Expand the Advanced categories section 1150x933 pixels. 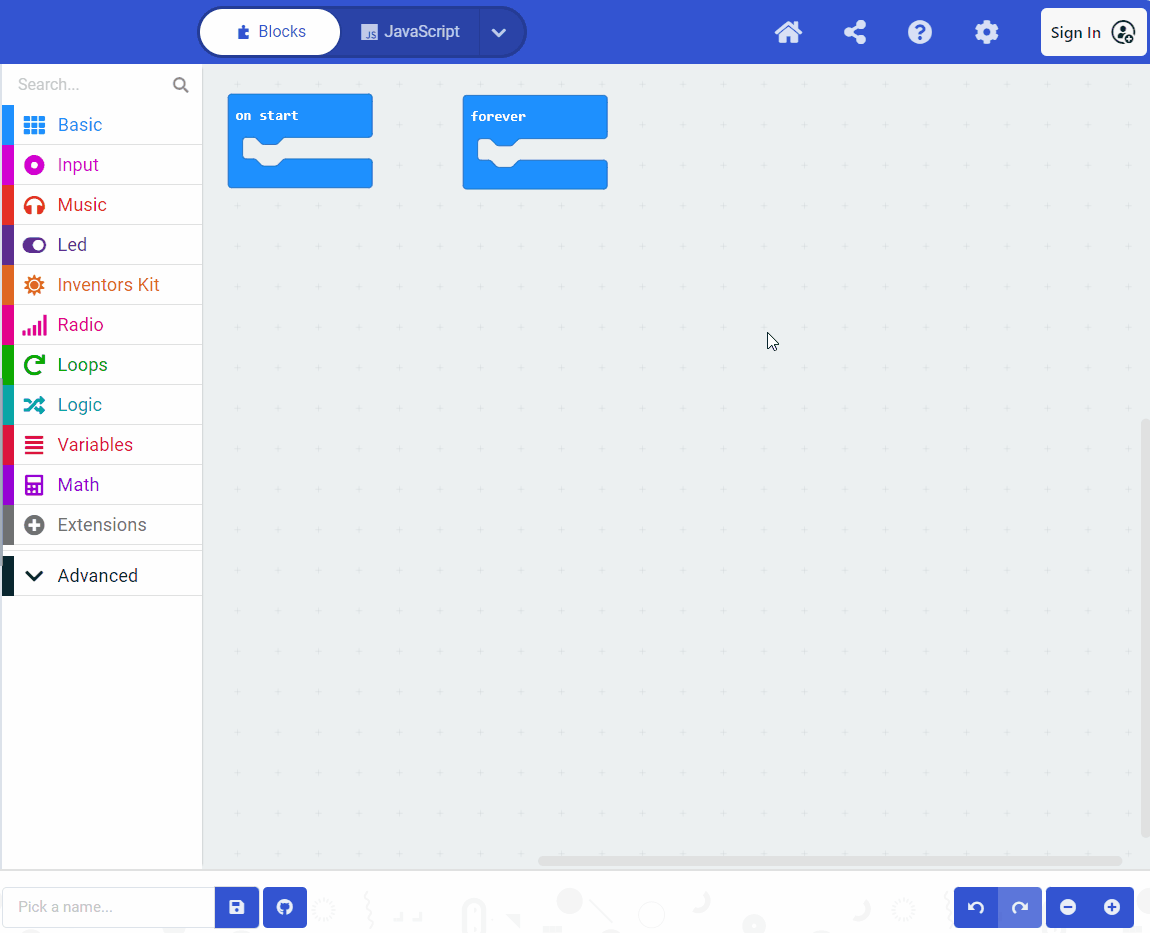(x=102, y=576)
